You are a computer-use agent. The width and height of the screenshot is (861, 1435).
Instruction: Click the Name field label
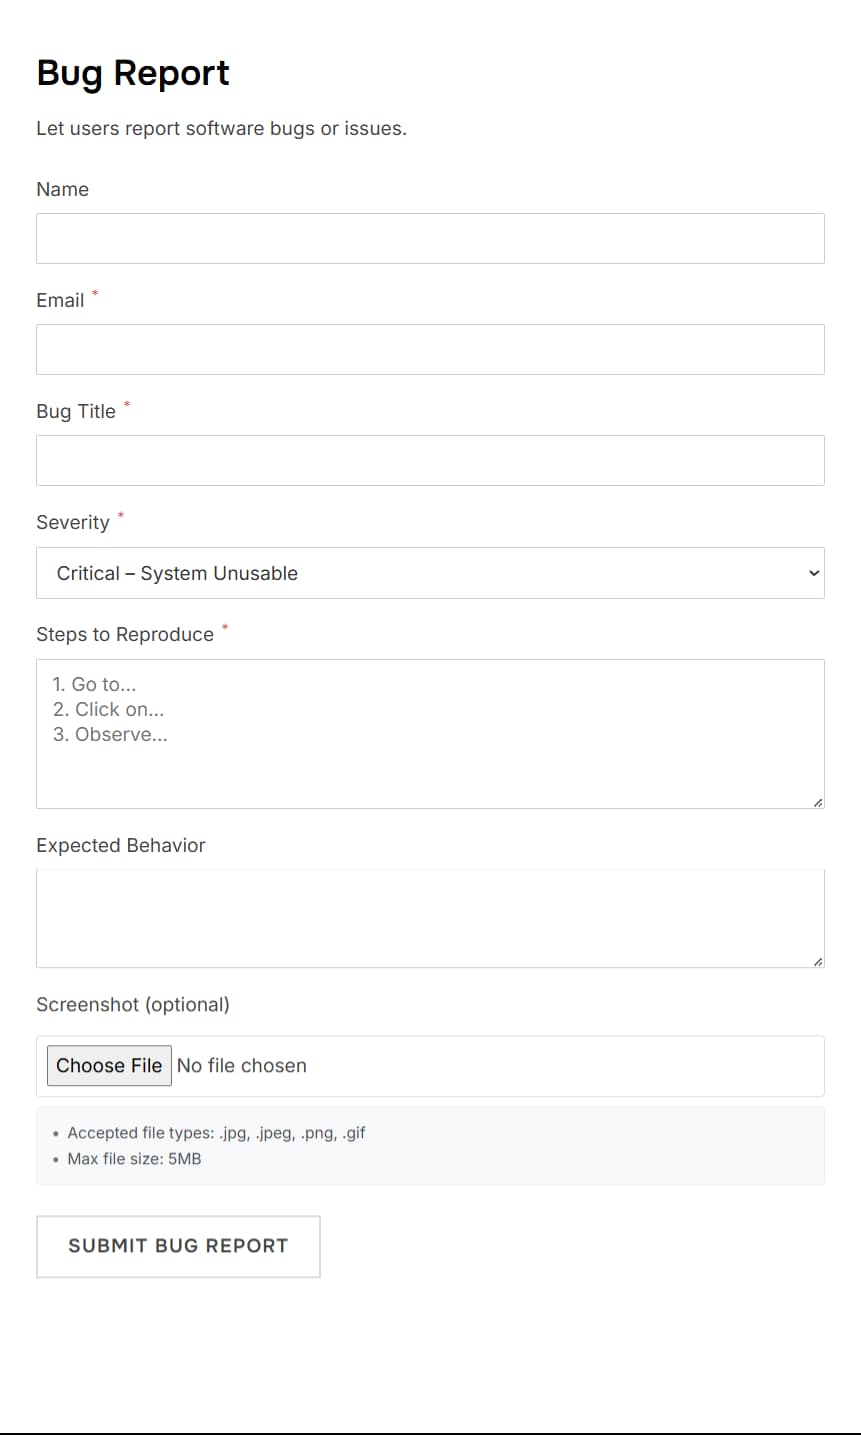[x=62, y=190]
